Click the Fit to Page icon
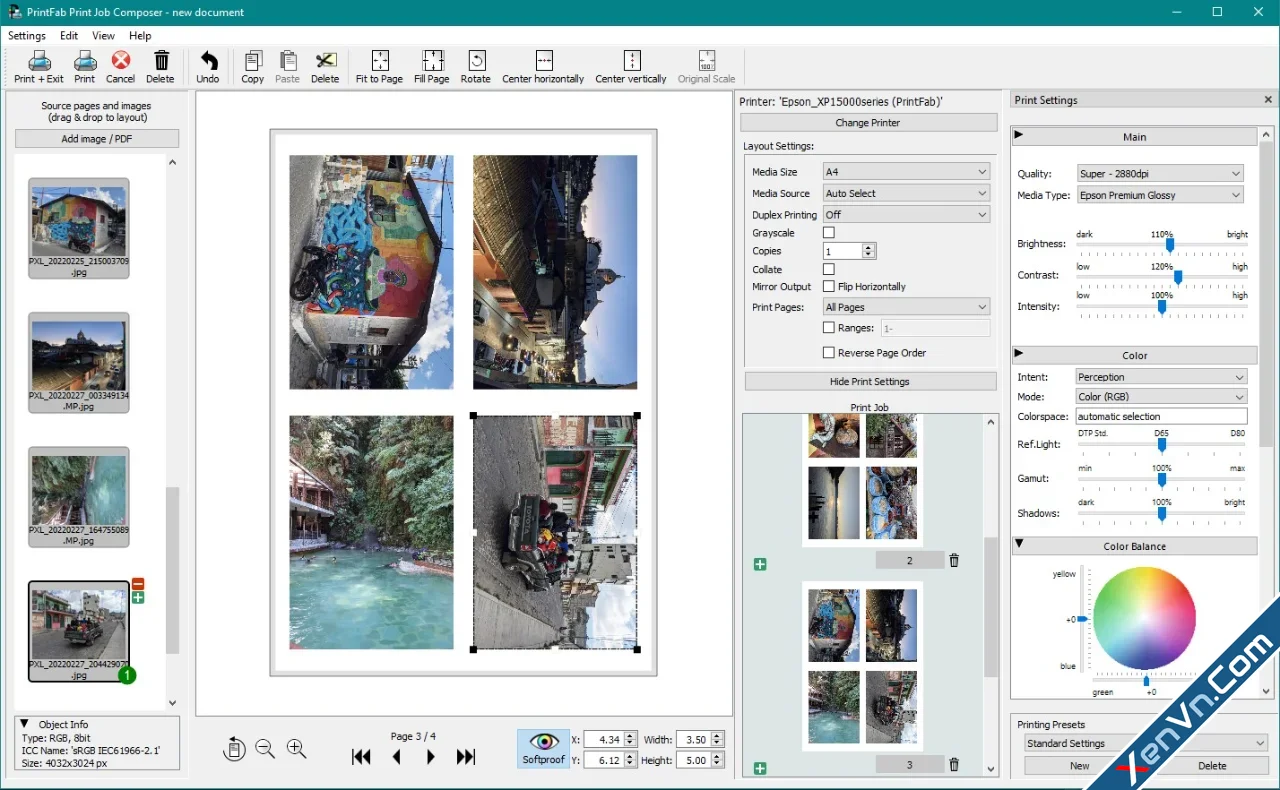Screen dimensions: 1280x790 (379, 66)
